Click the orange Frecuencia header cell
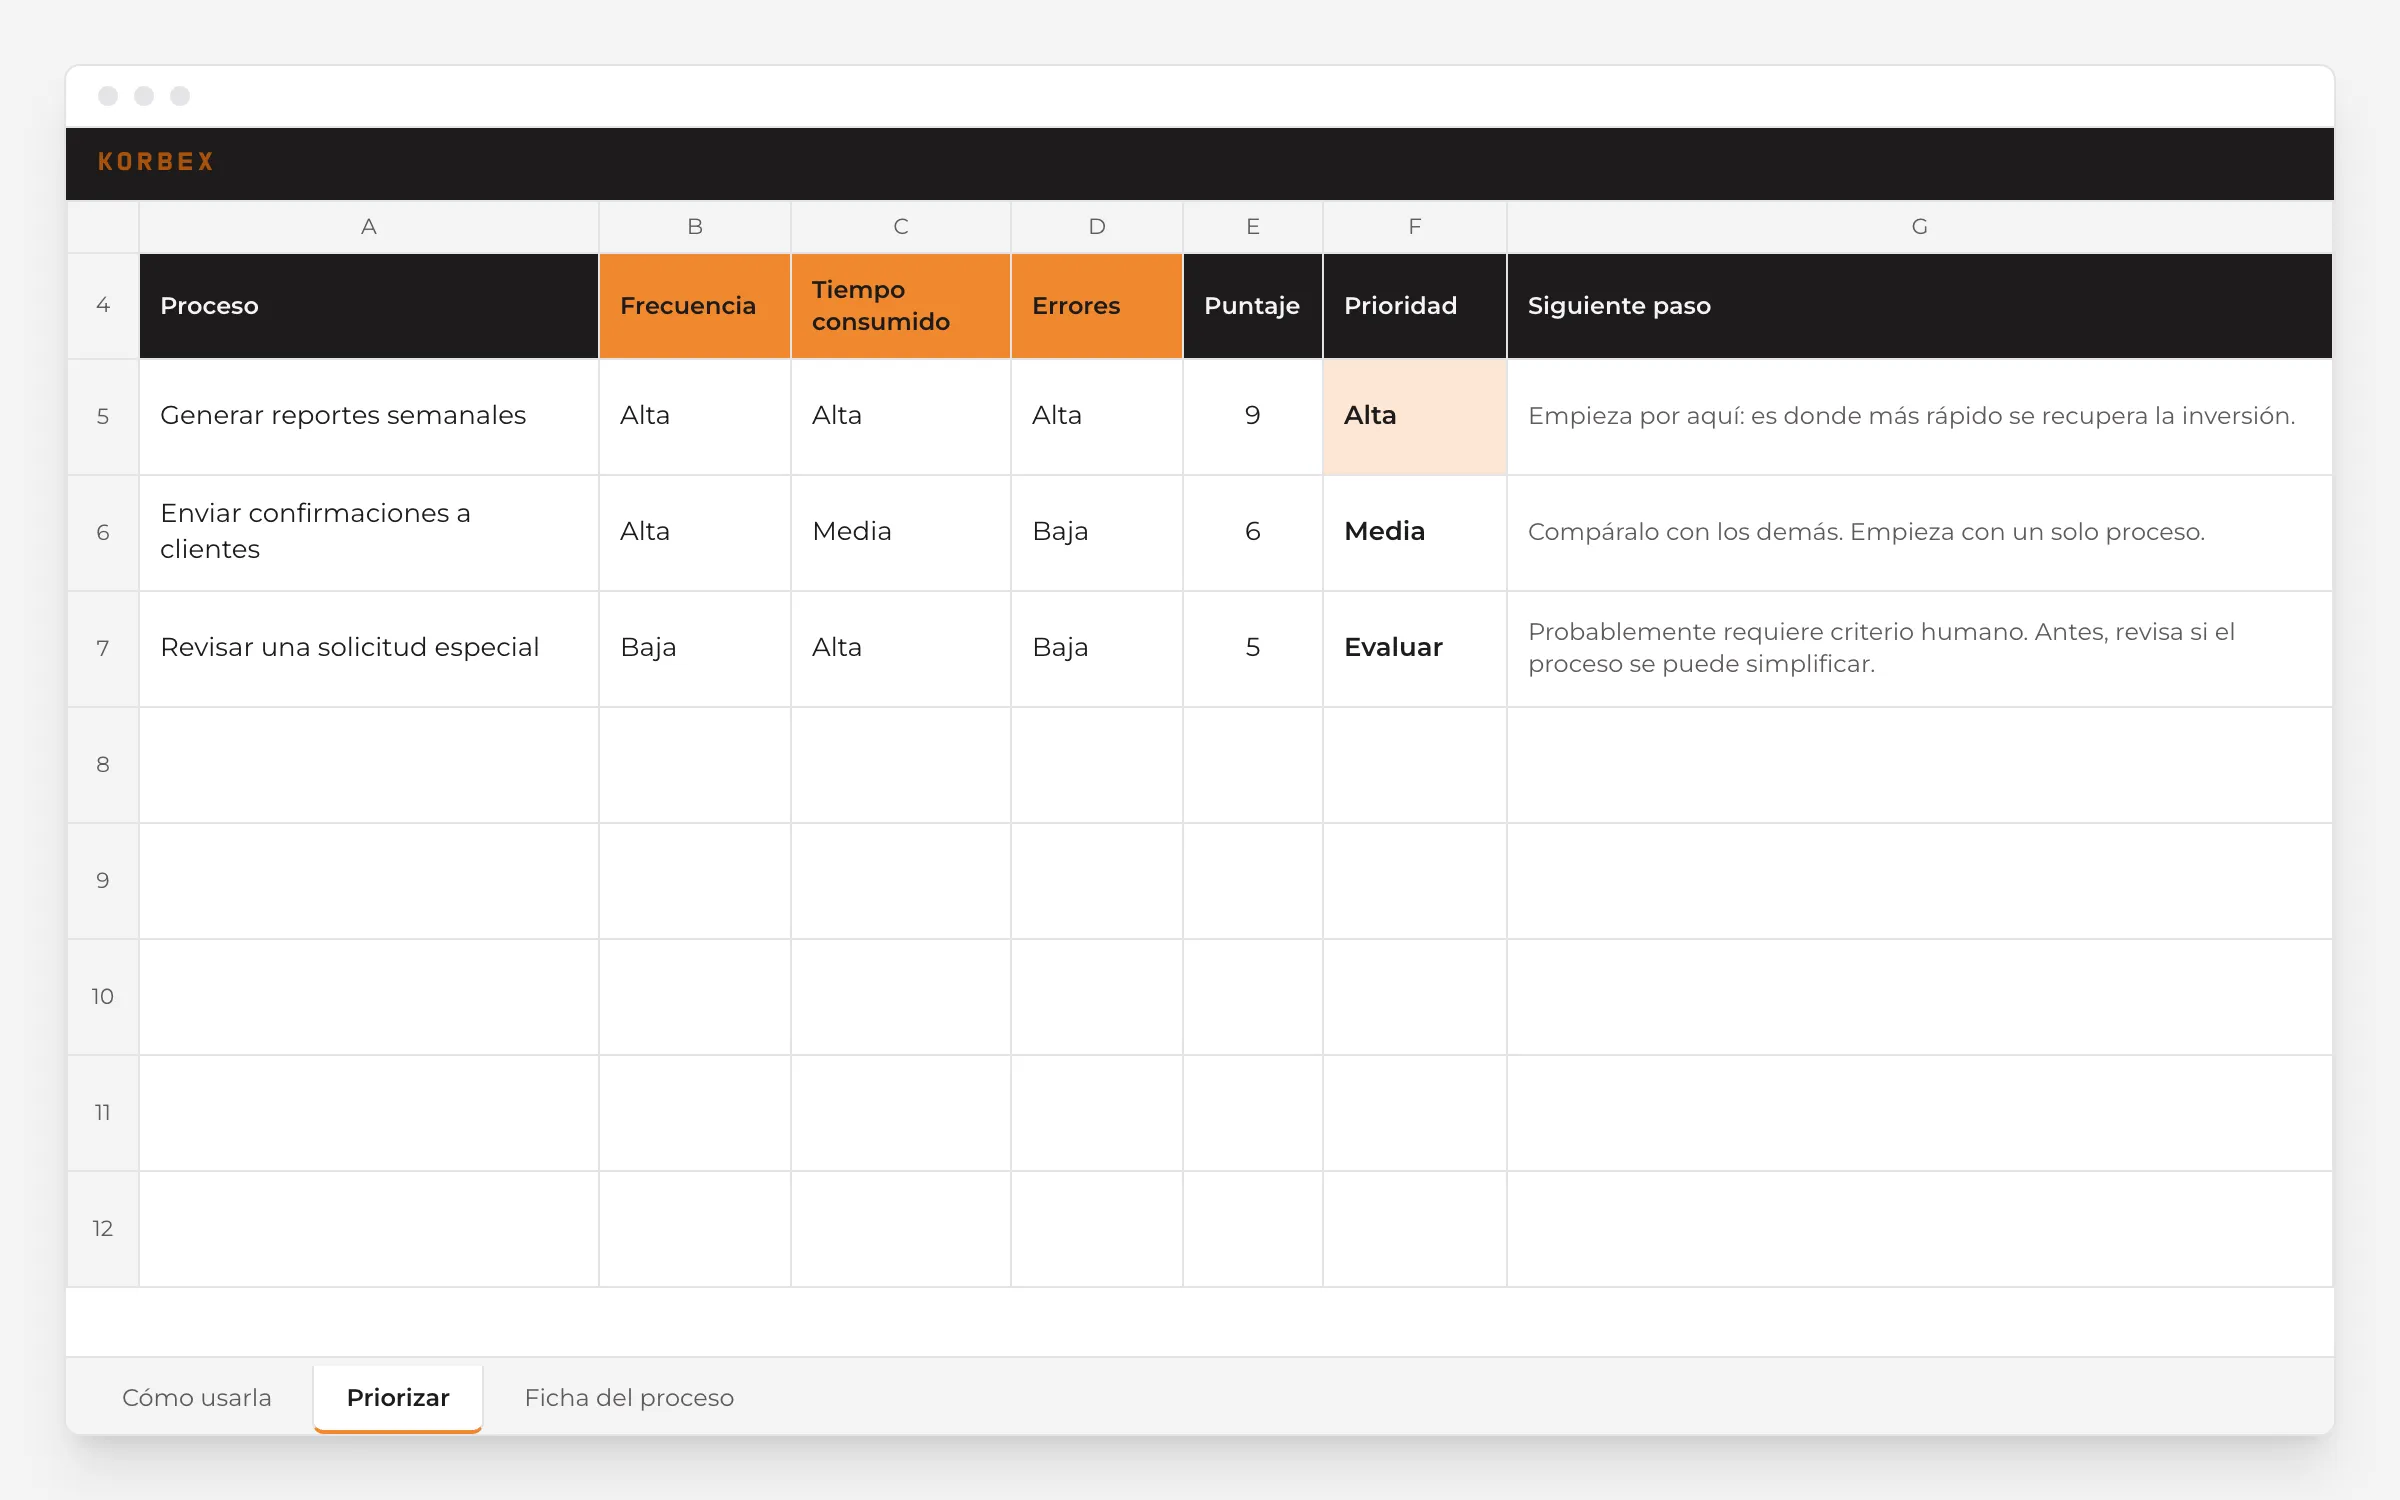Screen dimensions: 2400x1500 tap(695, 306)
